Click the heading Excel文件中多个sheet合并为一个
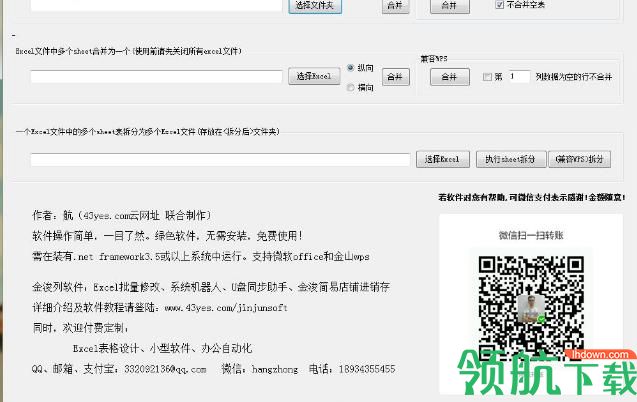The image size is (637, 402). coord(128,51)
